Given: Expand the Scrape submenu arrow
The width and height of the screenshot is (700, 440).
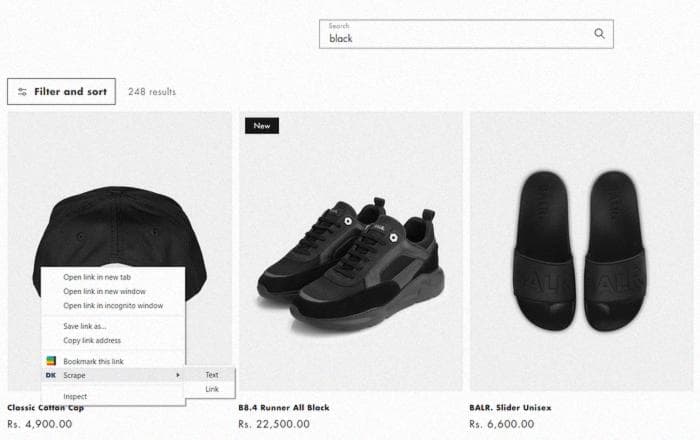Looking at the screenshot, I should pyautogui.click(x=178, y=375).
